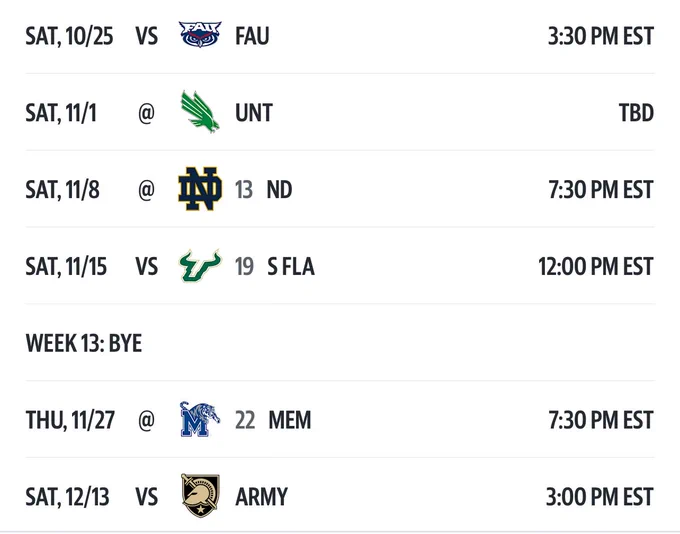Click the Memphis Tigers logo
Screen dimensions: 680x534
click(x=200, y=419)
